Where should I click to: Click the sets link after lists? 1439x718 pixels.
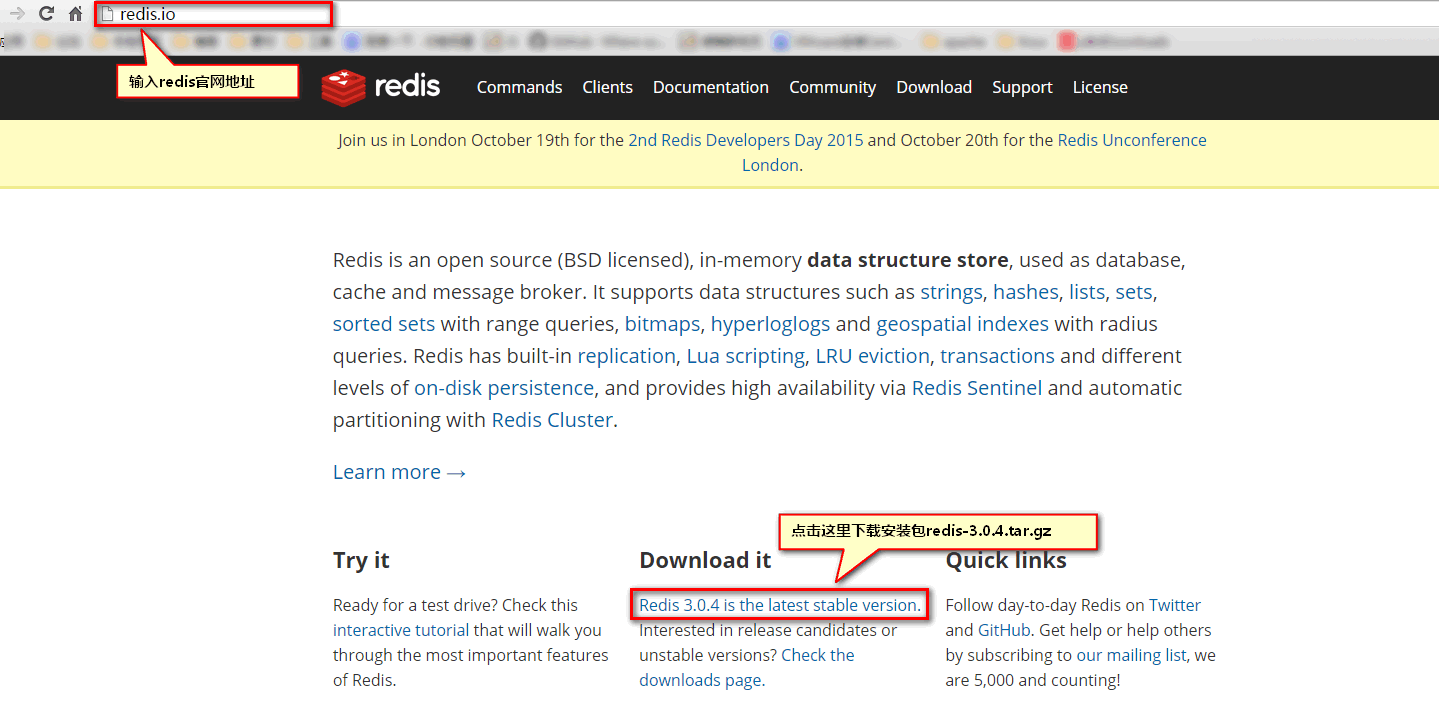1134,292
